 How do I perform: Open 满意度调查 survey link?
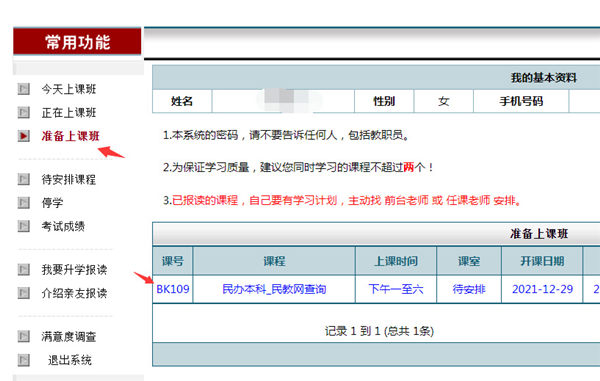[69, 337]
